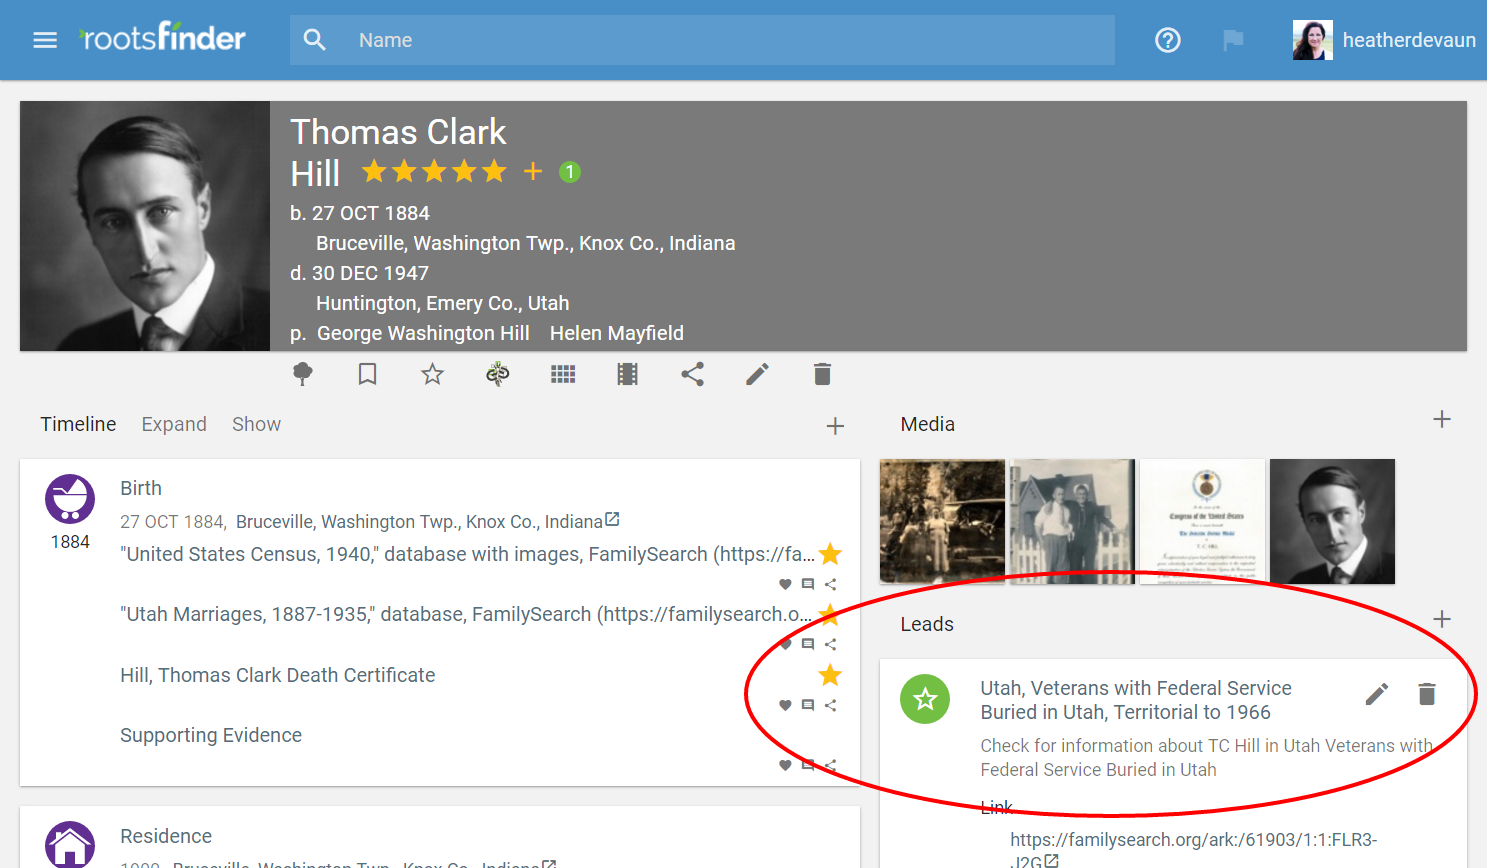
Task: Delete the person using the toolbar trash icon
Action: (822, 374)
